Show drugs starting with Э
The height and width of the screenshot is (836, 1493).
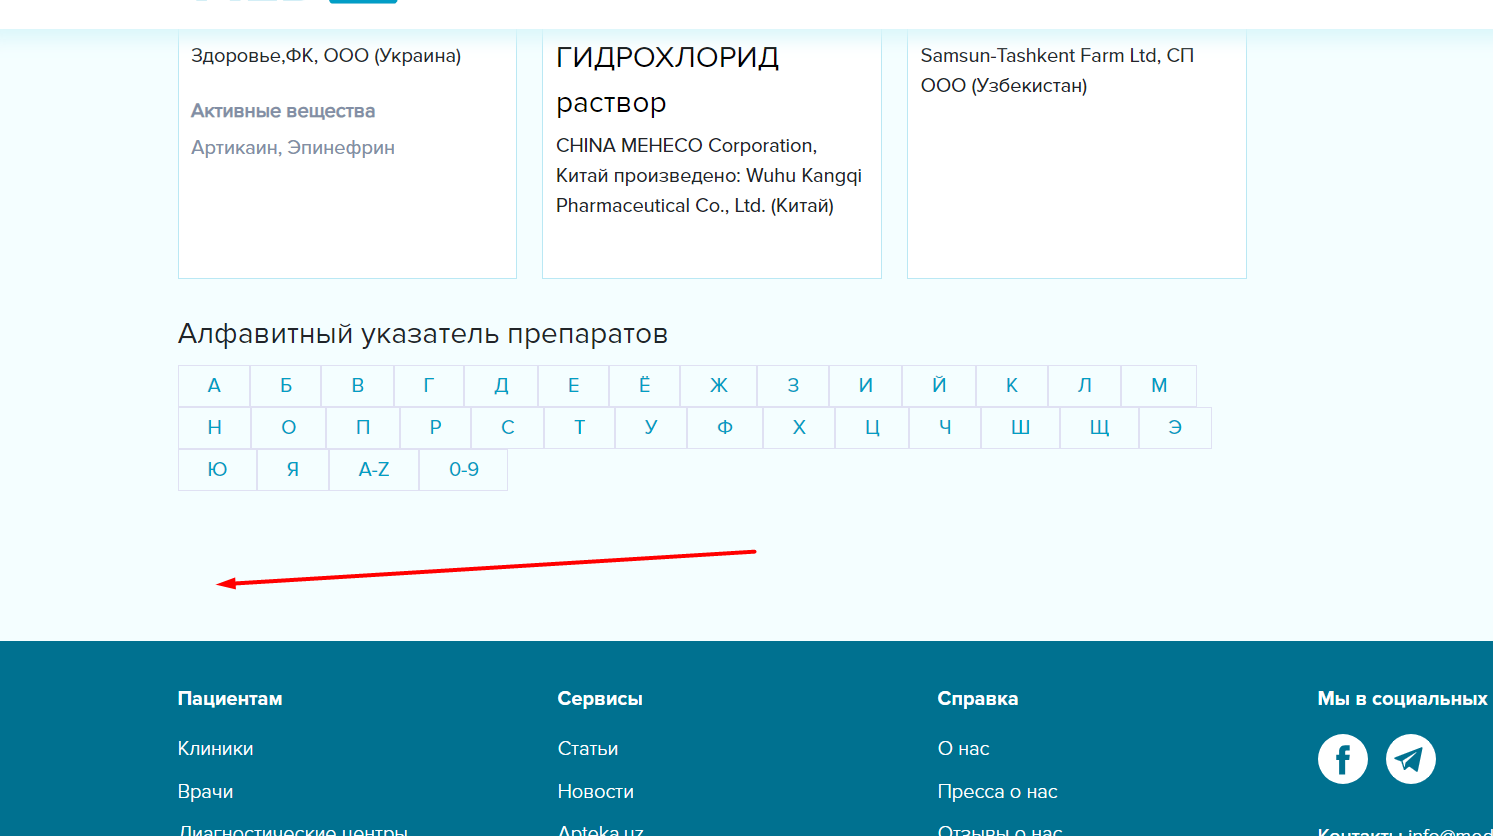pos(1175,428)
